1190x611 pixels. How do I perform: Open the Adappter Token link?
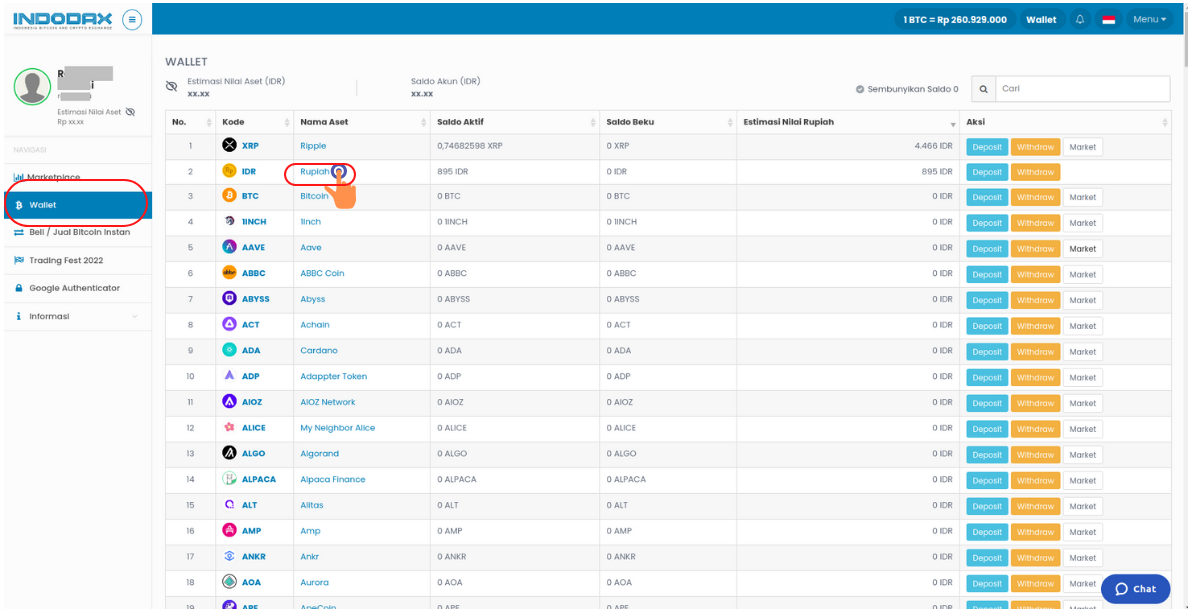[333, 376]
